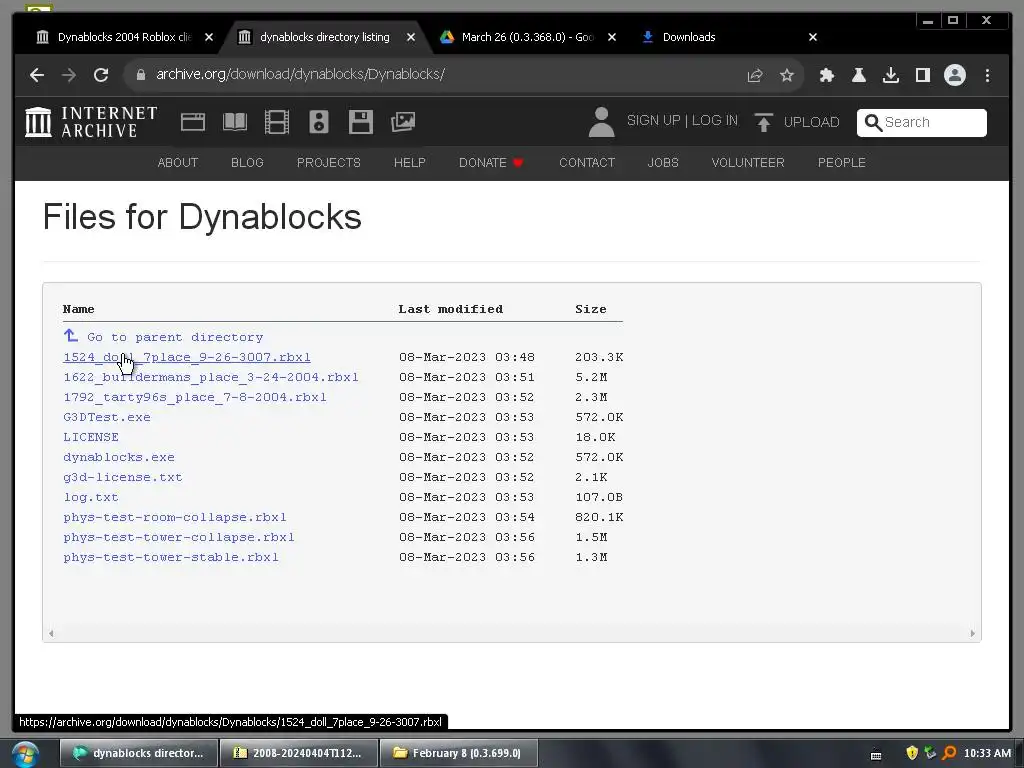The height and width of the screenshot is (768, 1024).
Task: Click the Internet Archive logo
Action: pos(91,122)
